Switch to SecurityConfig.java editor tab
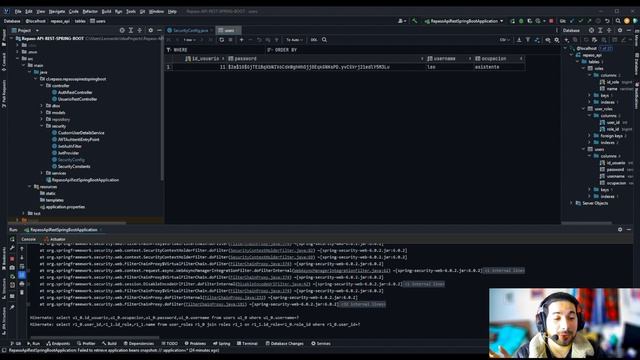Screen dimensions: 640x360 [190, 30]
